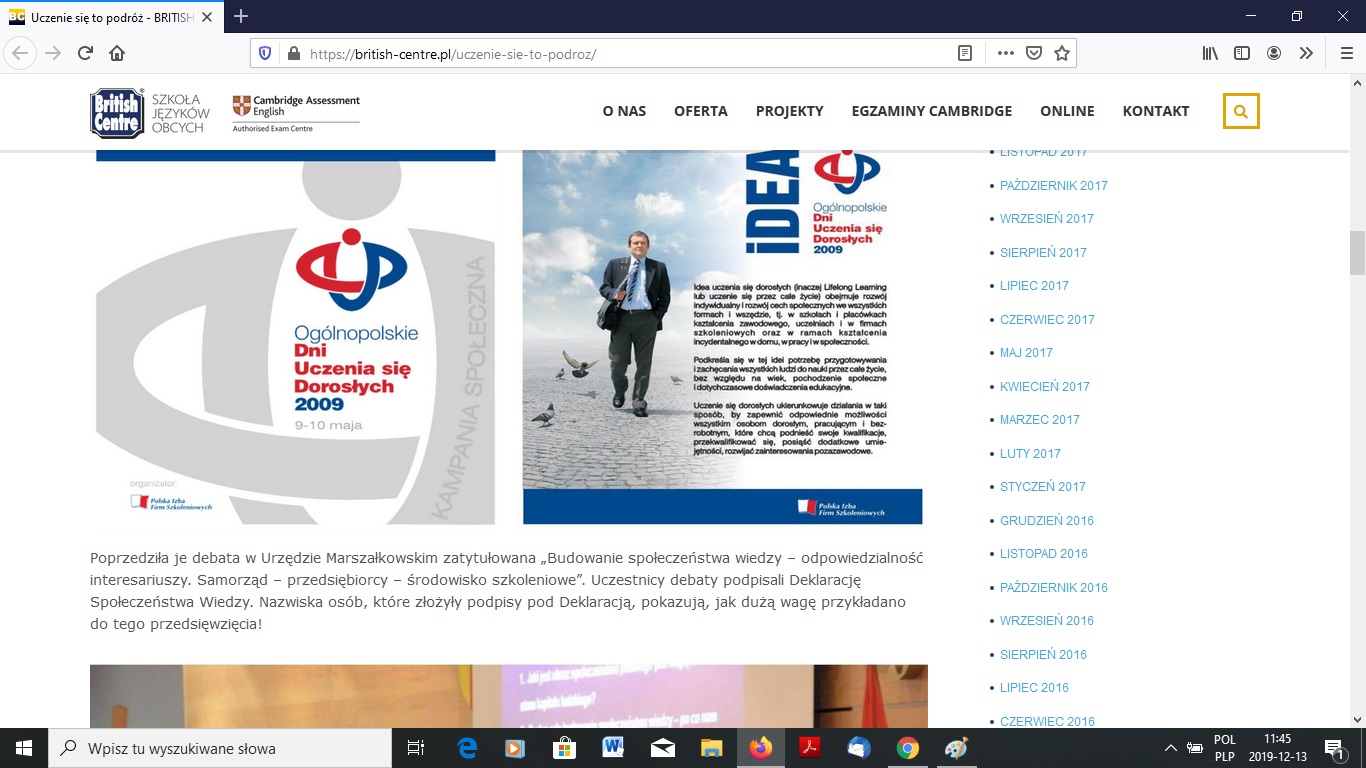
Task: Open archive PAŹDZIERNIK 2016
Action: tap(1054, 587)
